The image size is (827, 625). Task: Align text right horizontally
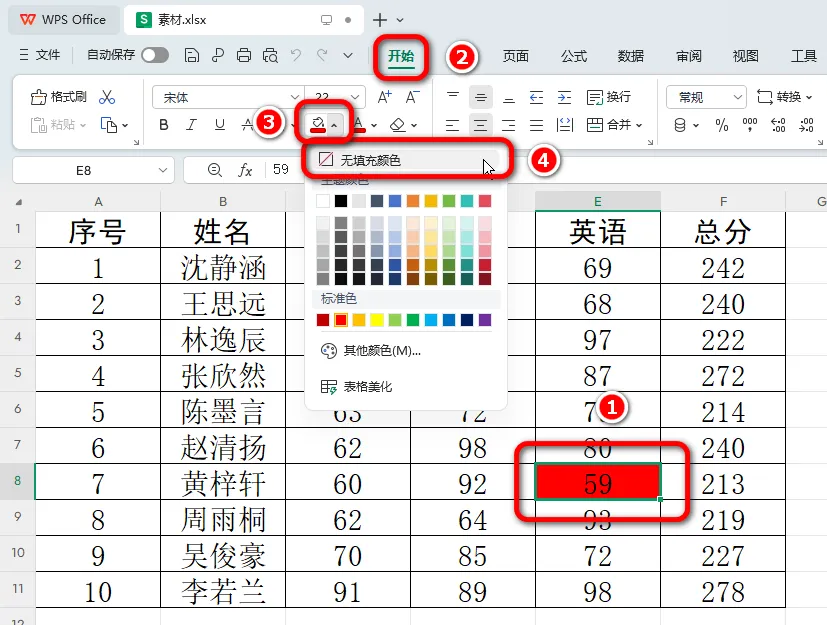pyautogui.click(x=508, y=125)
